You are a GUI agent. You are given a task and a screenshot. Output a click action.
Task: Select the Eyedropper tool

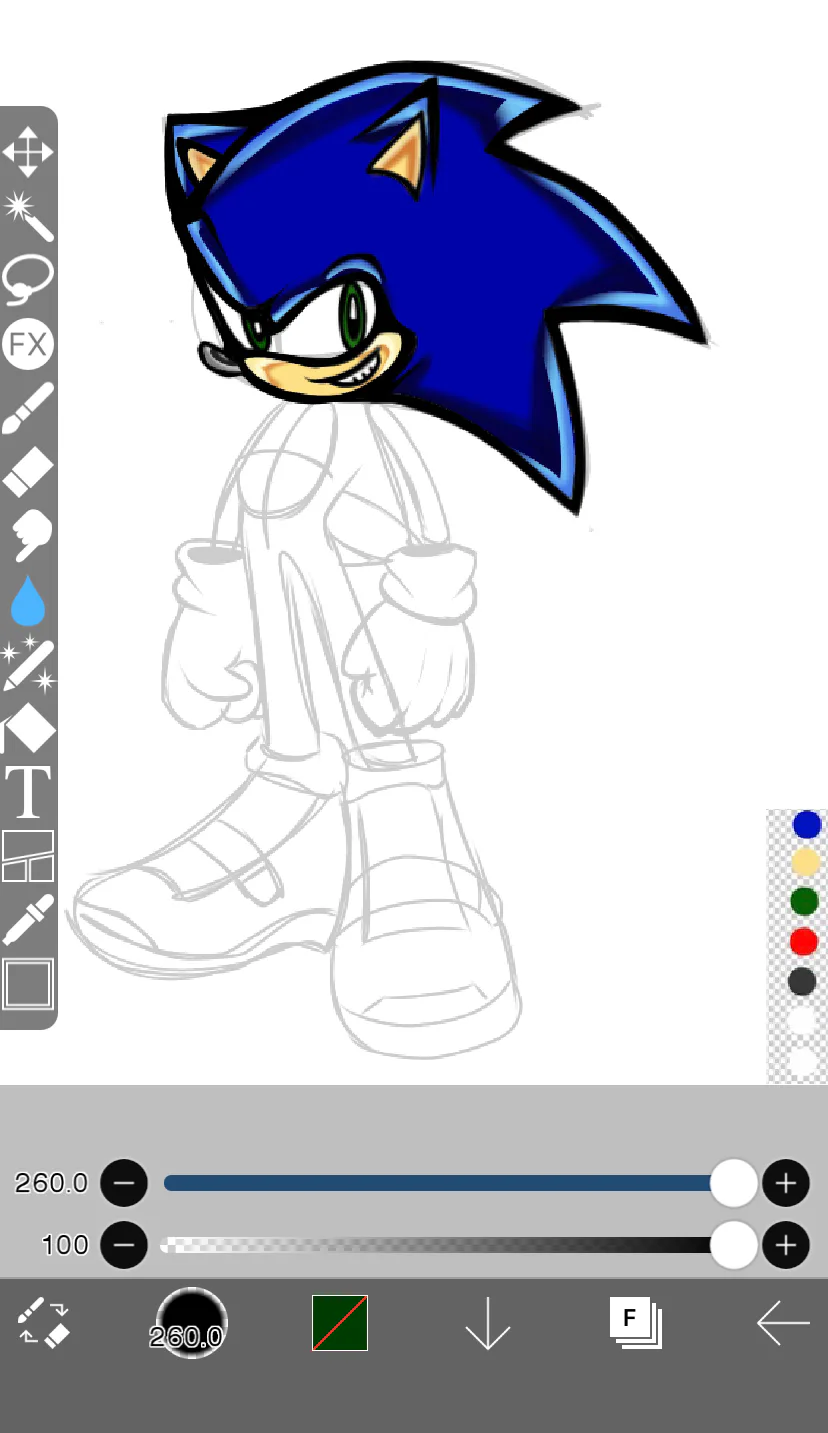point(28,920)
